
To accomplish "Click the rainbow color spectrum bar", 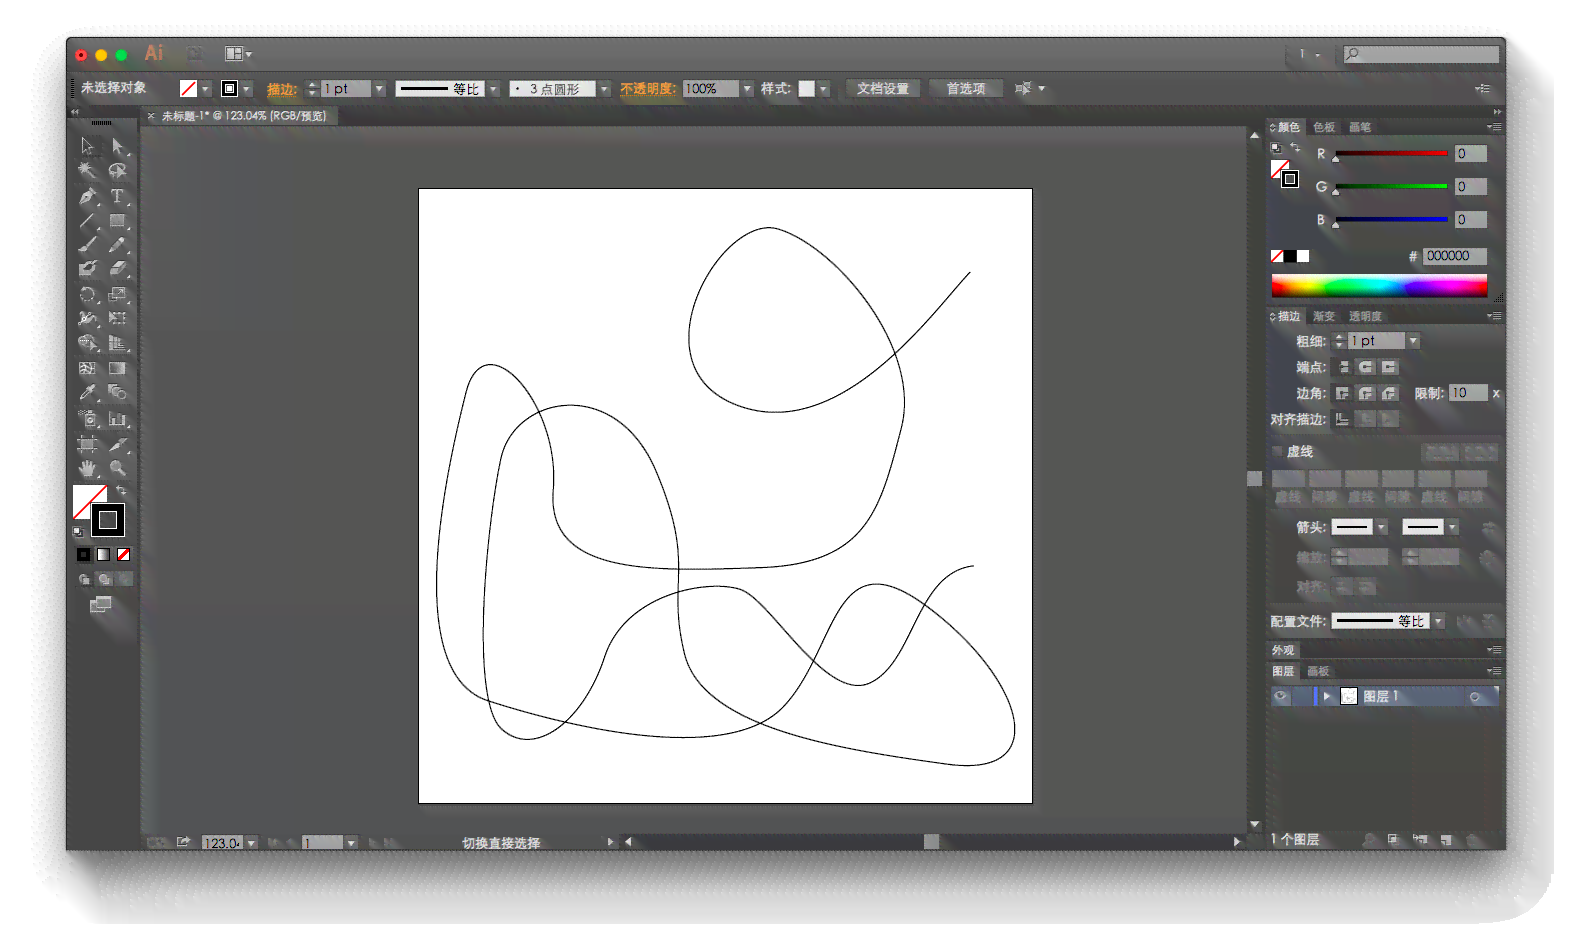I will (1379, 286).
